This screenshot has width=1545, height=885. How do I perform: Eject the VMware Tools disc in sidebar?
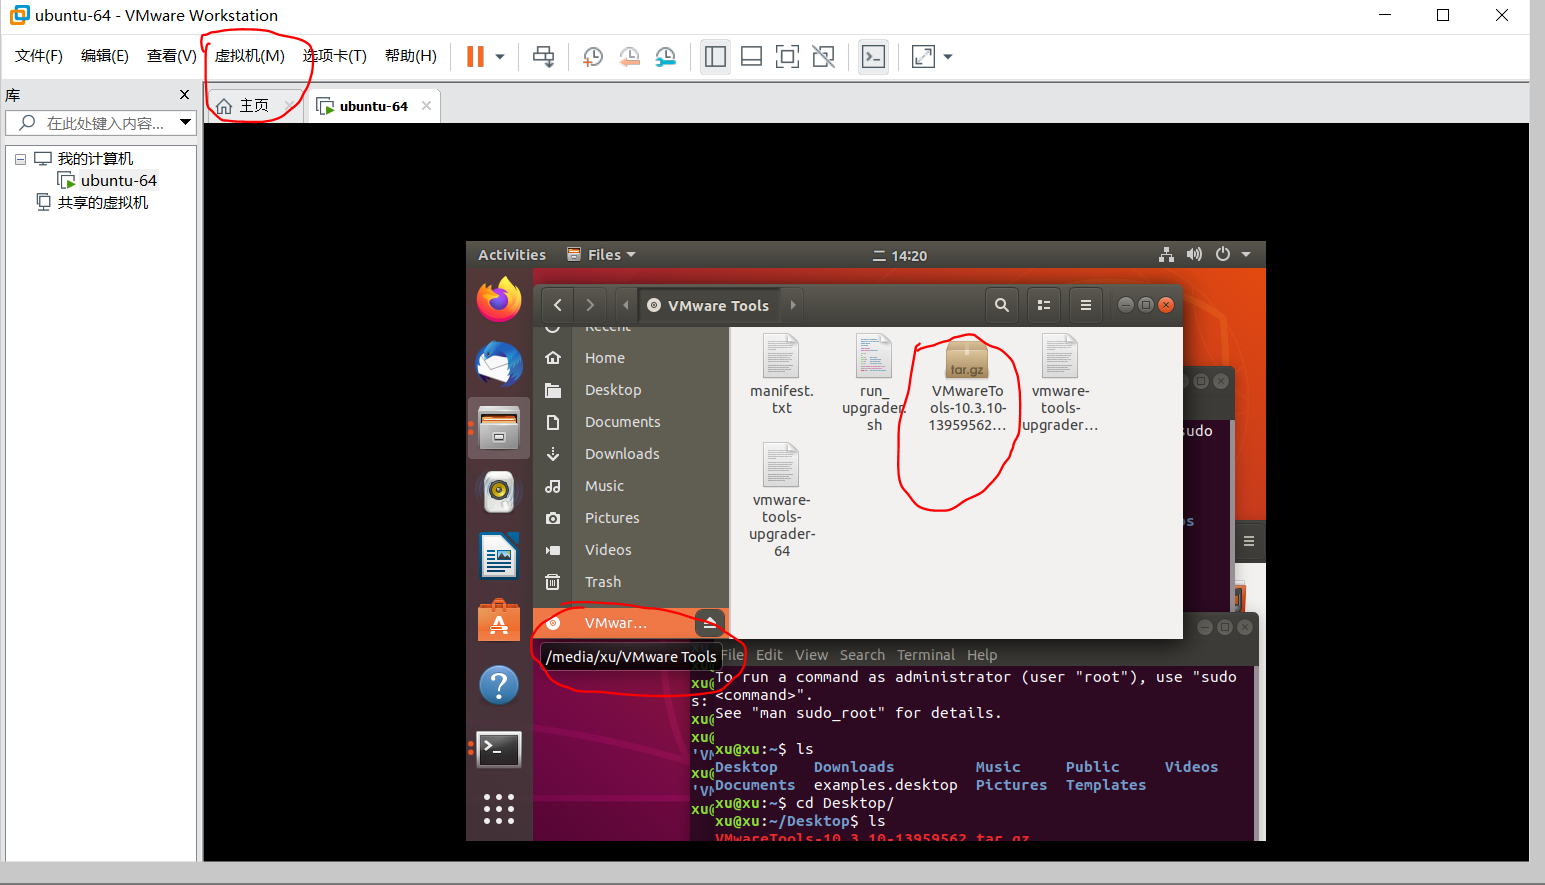pos(709,623)
